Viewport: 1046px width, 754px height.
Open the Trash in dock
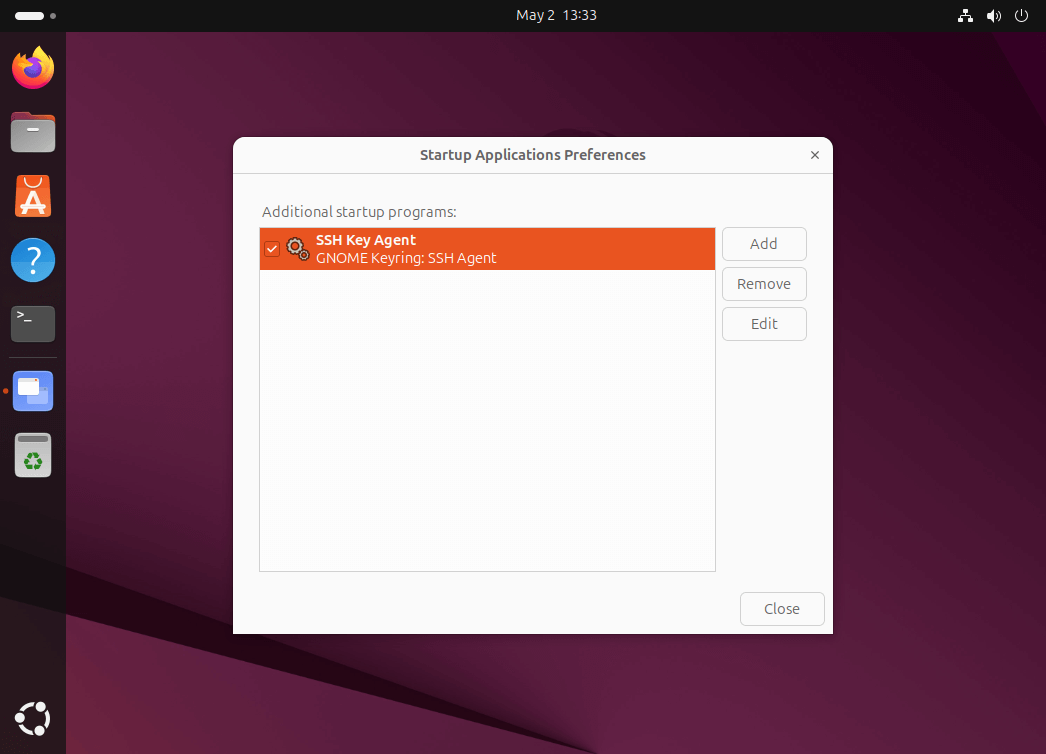33,455
